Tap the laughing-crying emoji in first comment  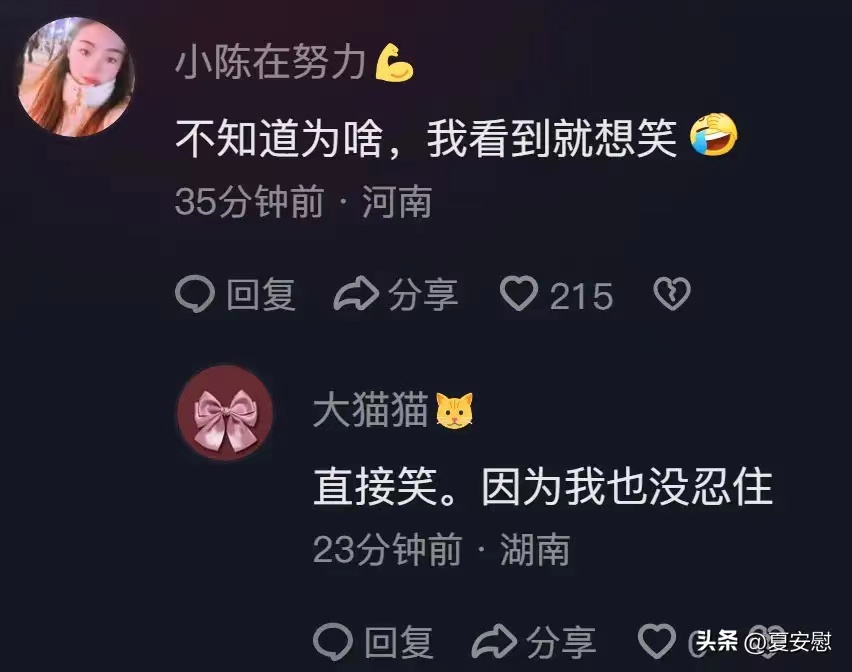tap(714, 135)
